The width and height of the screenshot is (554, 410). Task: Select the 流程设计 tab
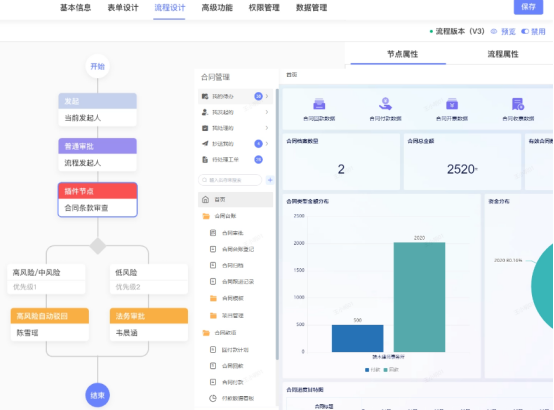tap(170, 7)
